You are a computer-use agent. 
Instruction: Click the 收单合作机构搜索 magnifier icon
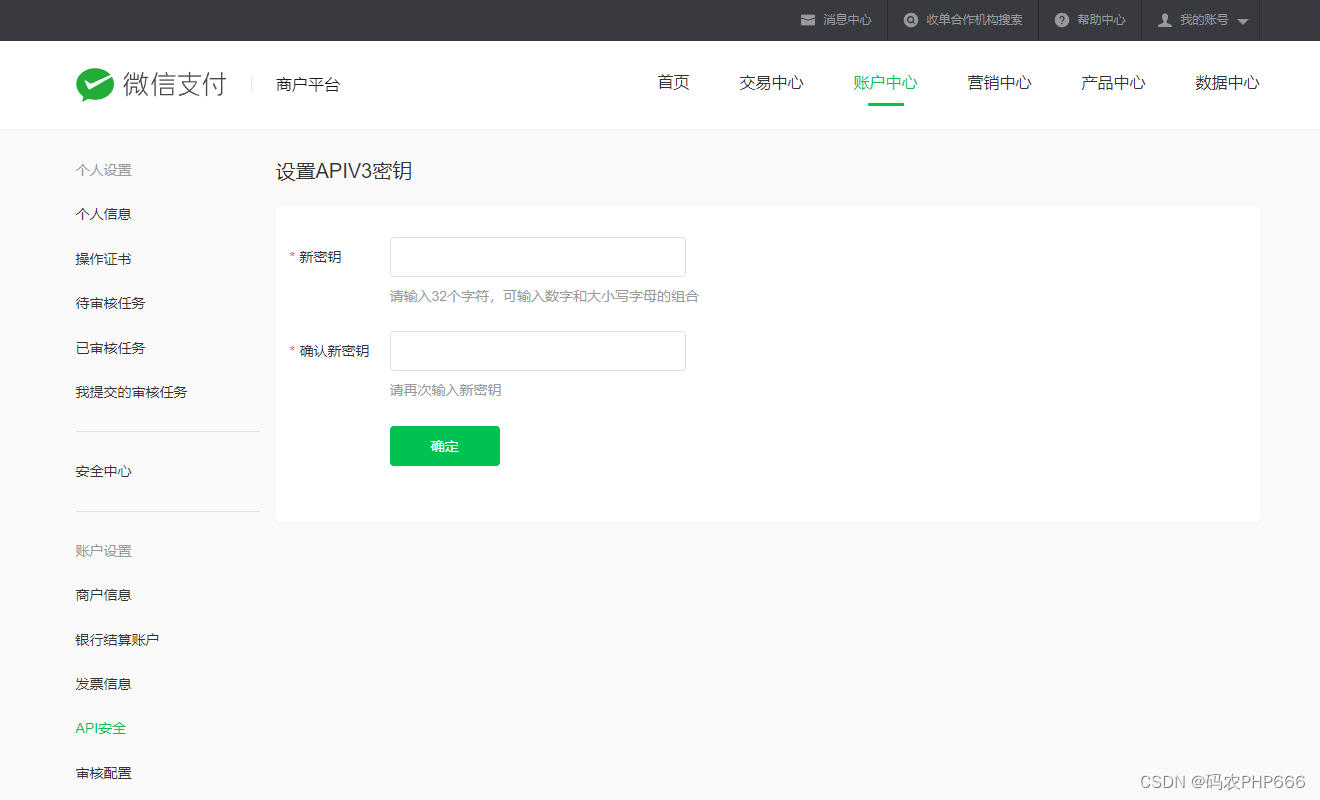coord(910,19)
